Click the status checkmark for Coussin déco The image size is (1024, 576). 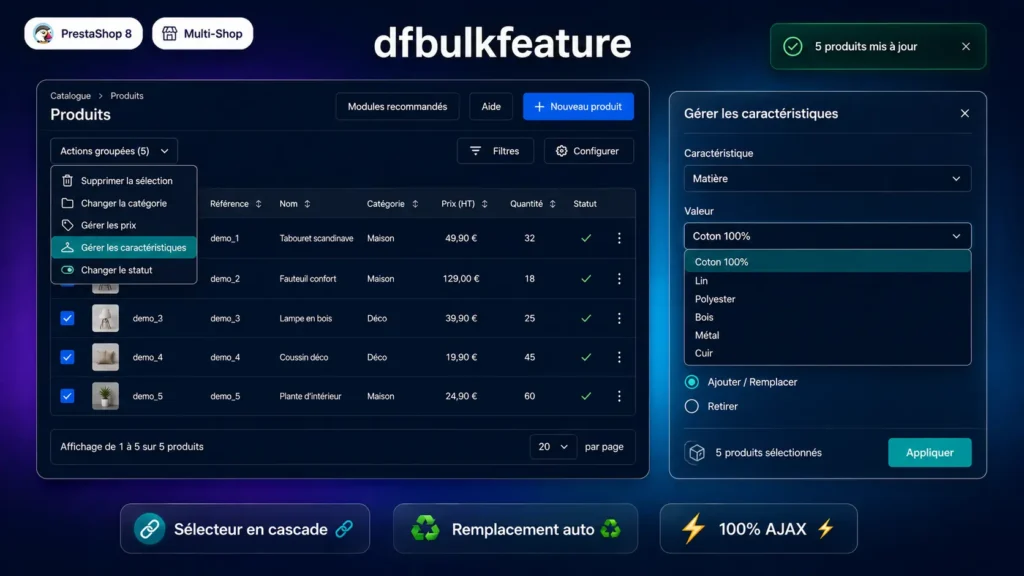[586, 357]
